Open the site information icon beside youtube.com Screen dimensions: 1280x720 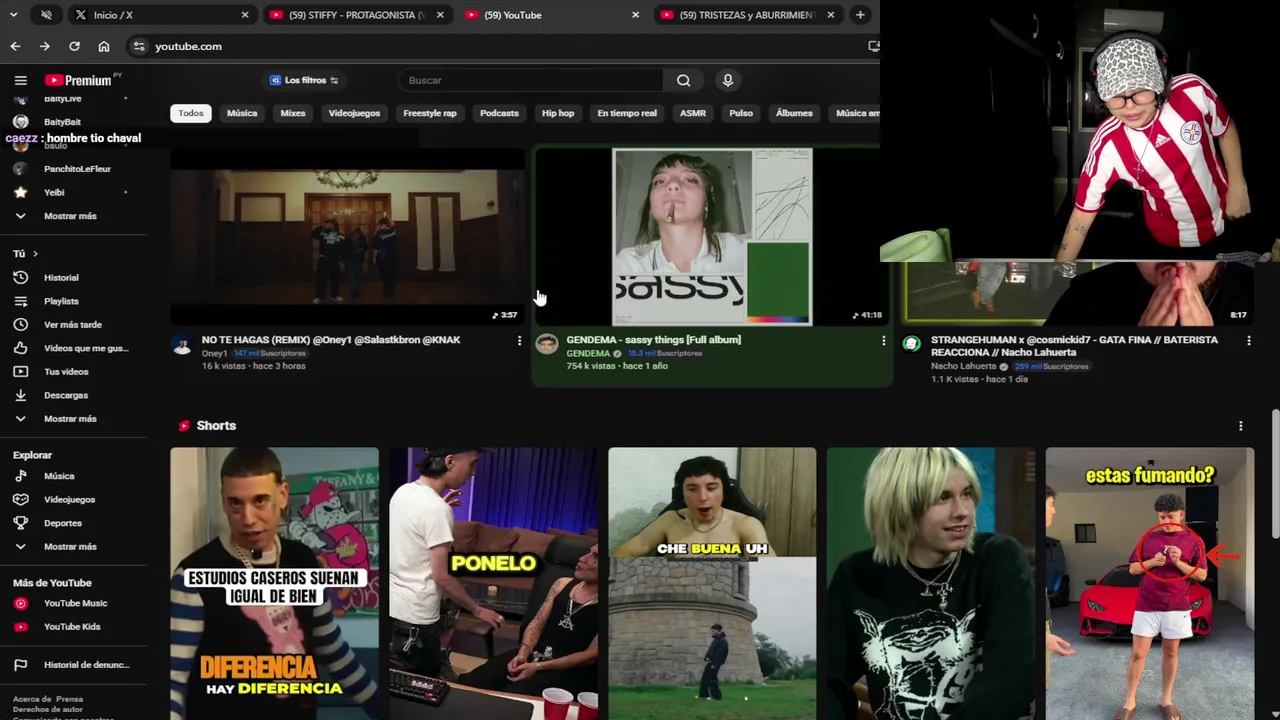(x=139, y=46)
